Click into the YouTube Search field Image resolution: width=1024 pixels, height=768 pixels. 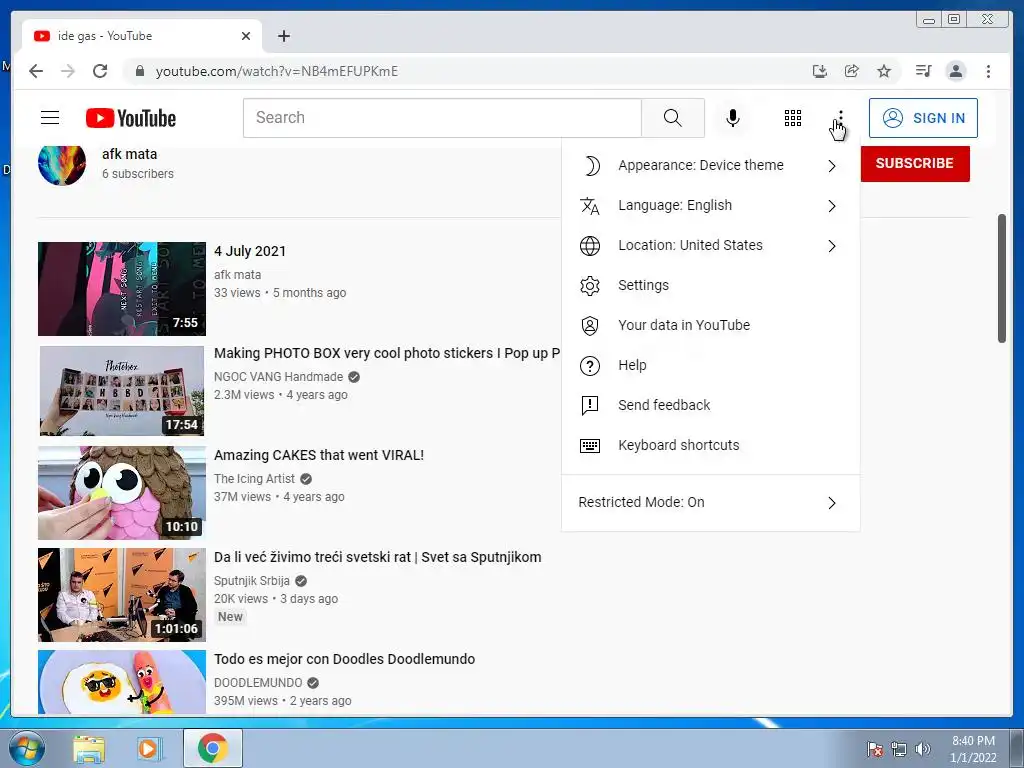[443, 118]
